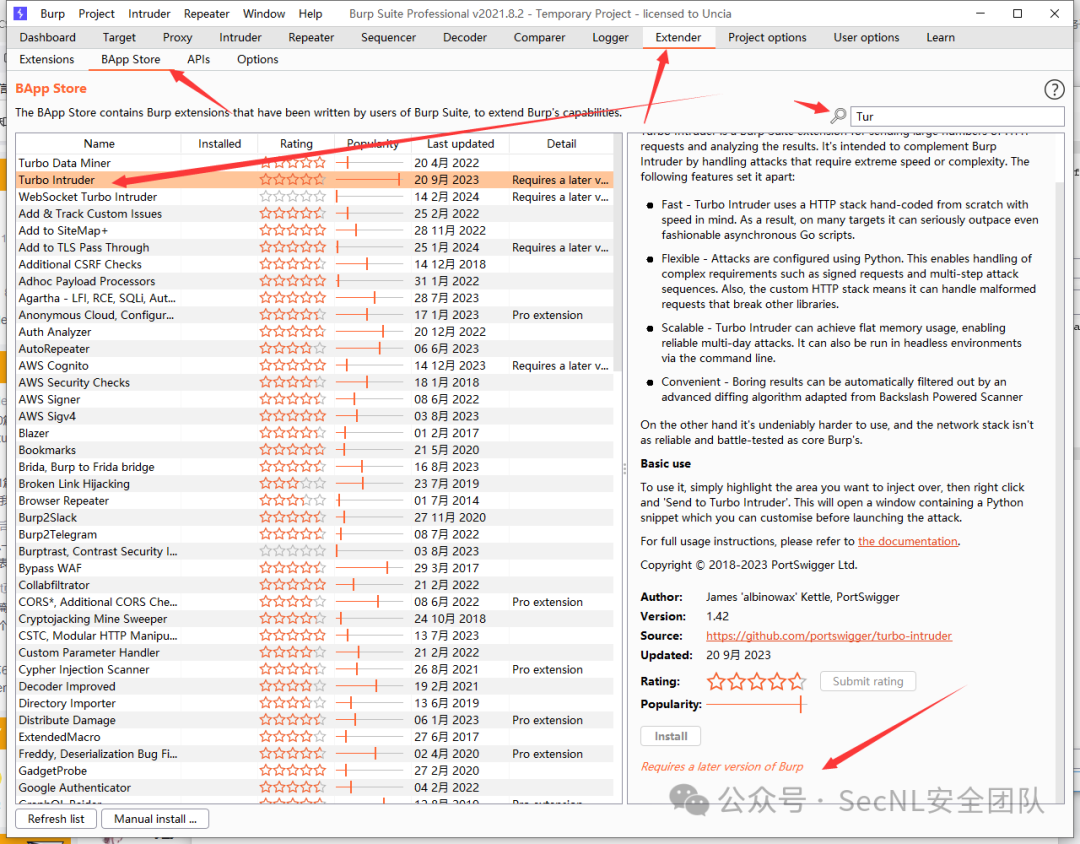Viewport: 1080px width, 844px height.
Task: Focus the BApp search field containing Tur
Action: coord(957,116)
